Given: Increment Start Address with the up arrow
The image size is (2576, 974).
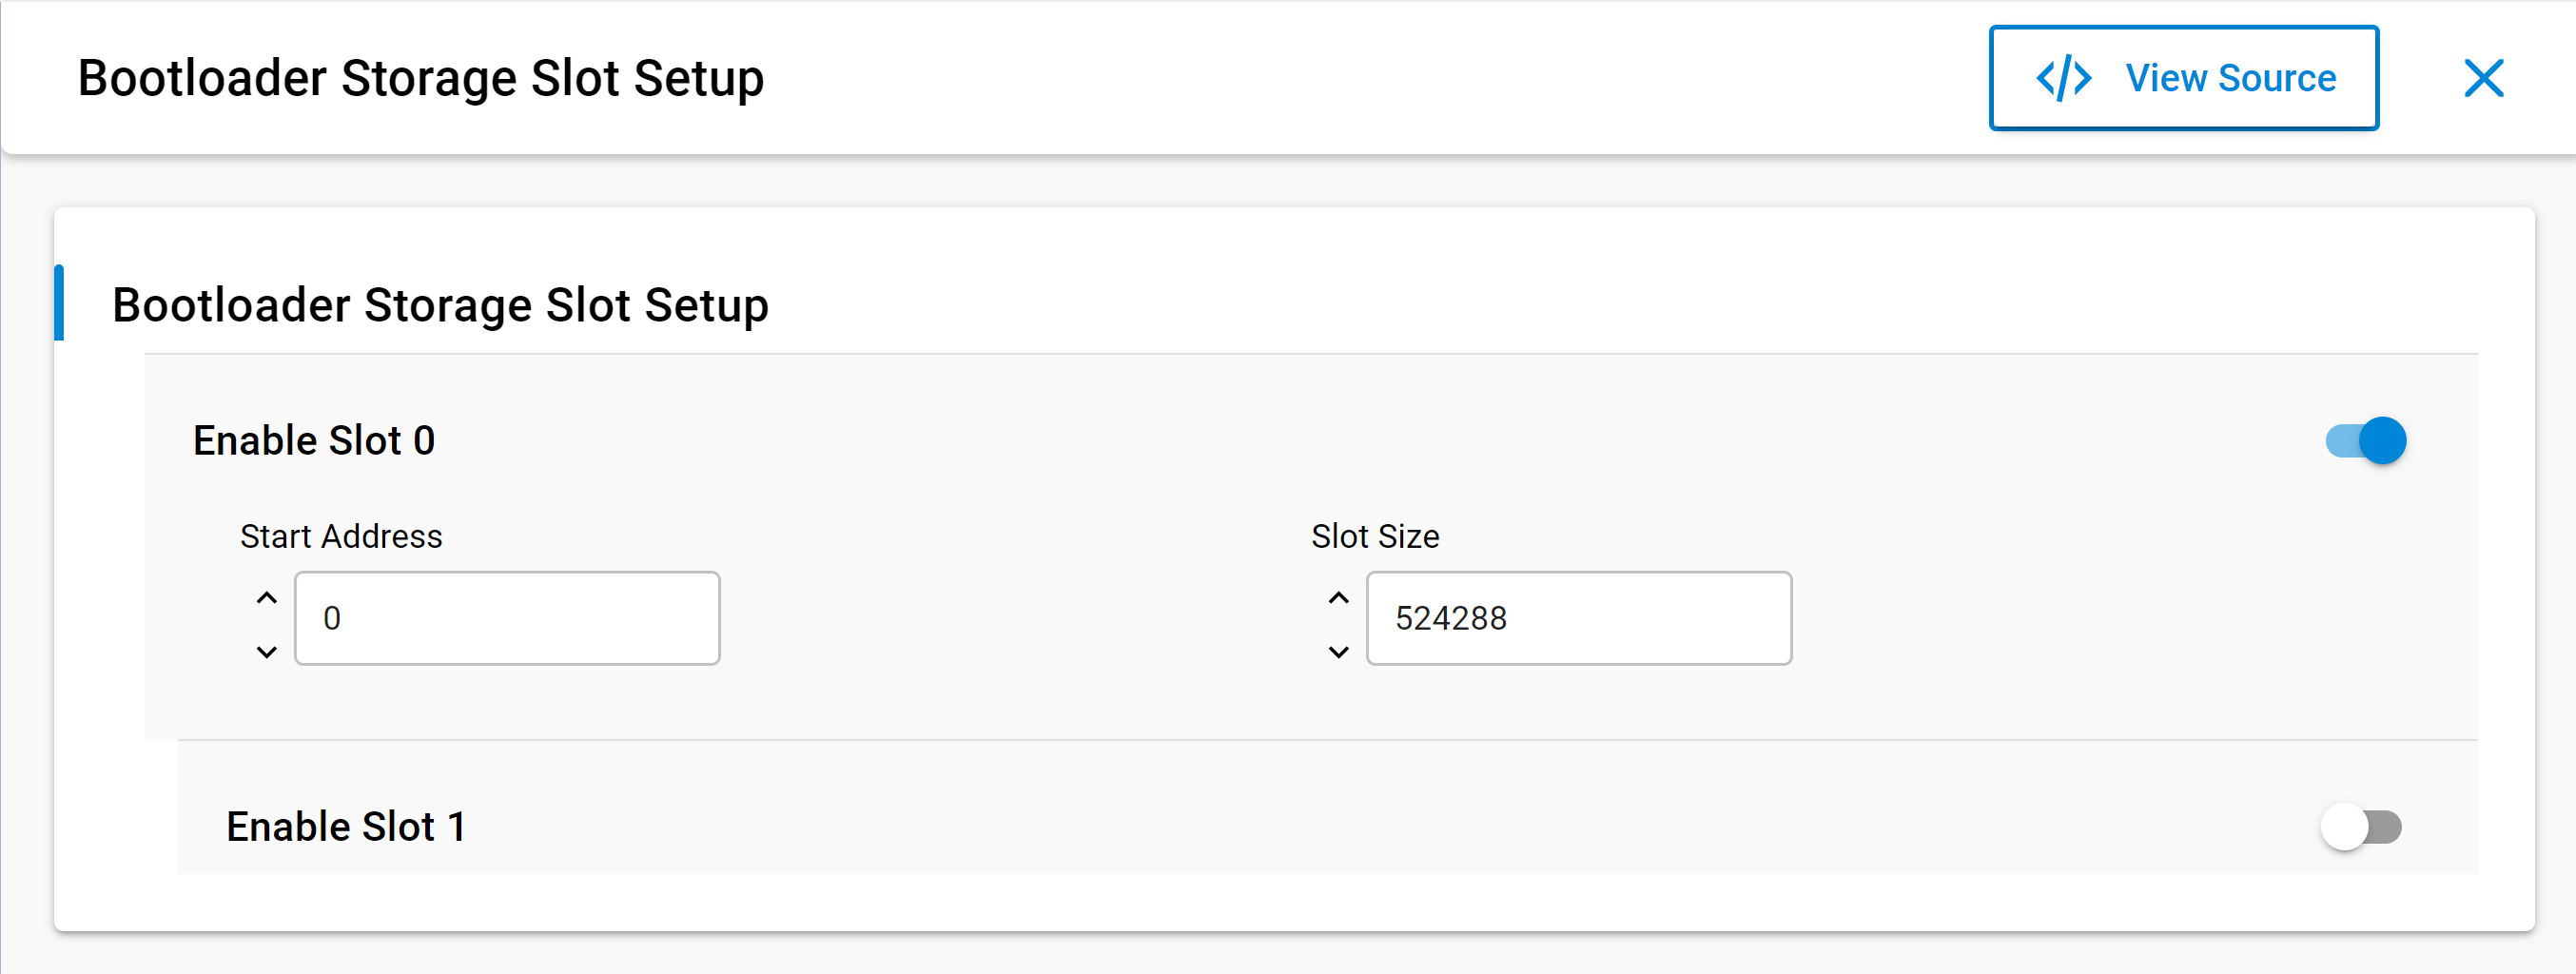Looking at the screenshot, I should pyautogui.click(x=266, y=598).
